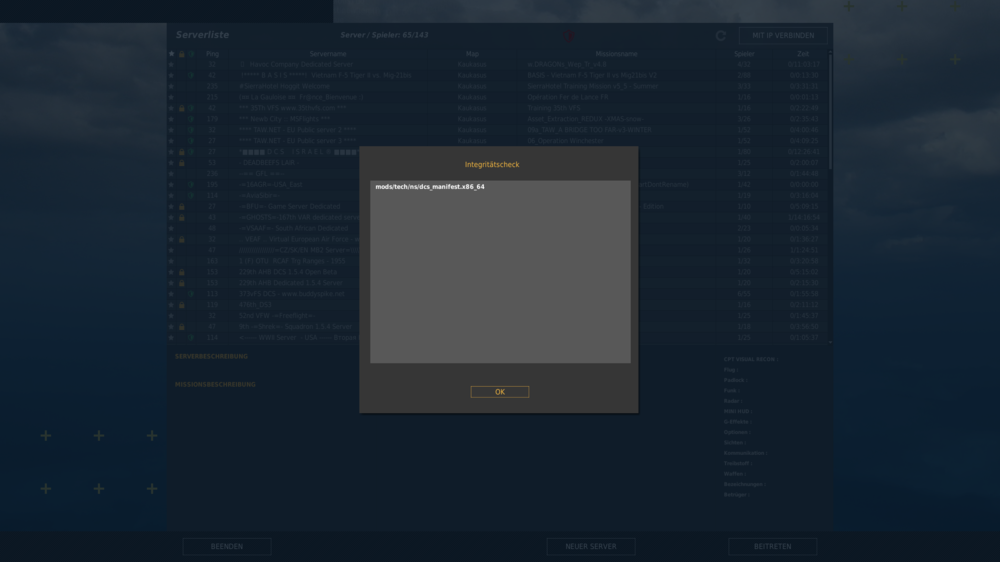The width and height of the screenshot is (1000, 562).
Task: Click mission name 06_Operation Winchester
Action: pyautogui.click(x=565, y=140)
